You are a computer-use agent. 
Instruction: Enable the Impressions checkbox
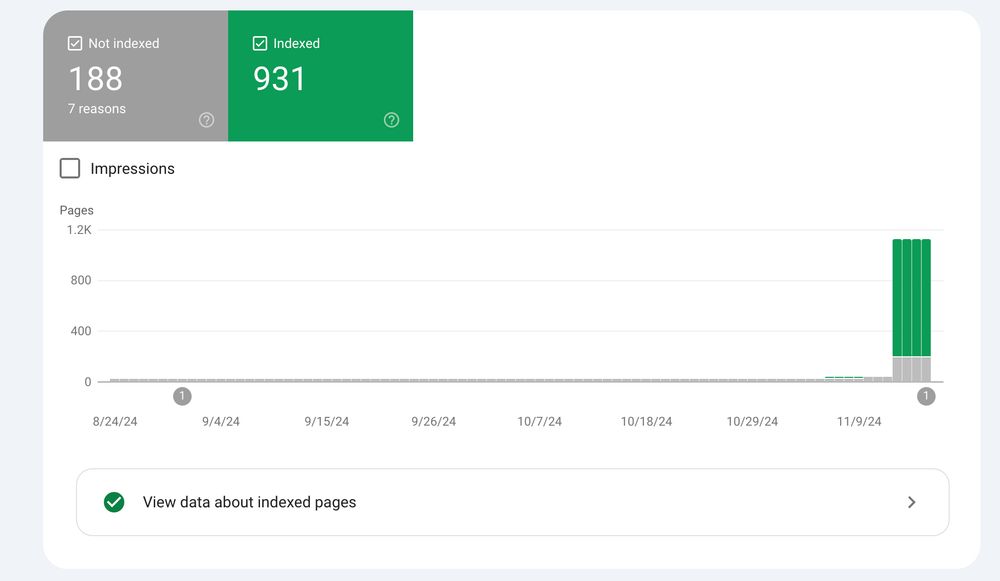[x=70, y=168]
